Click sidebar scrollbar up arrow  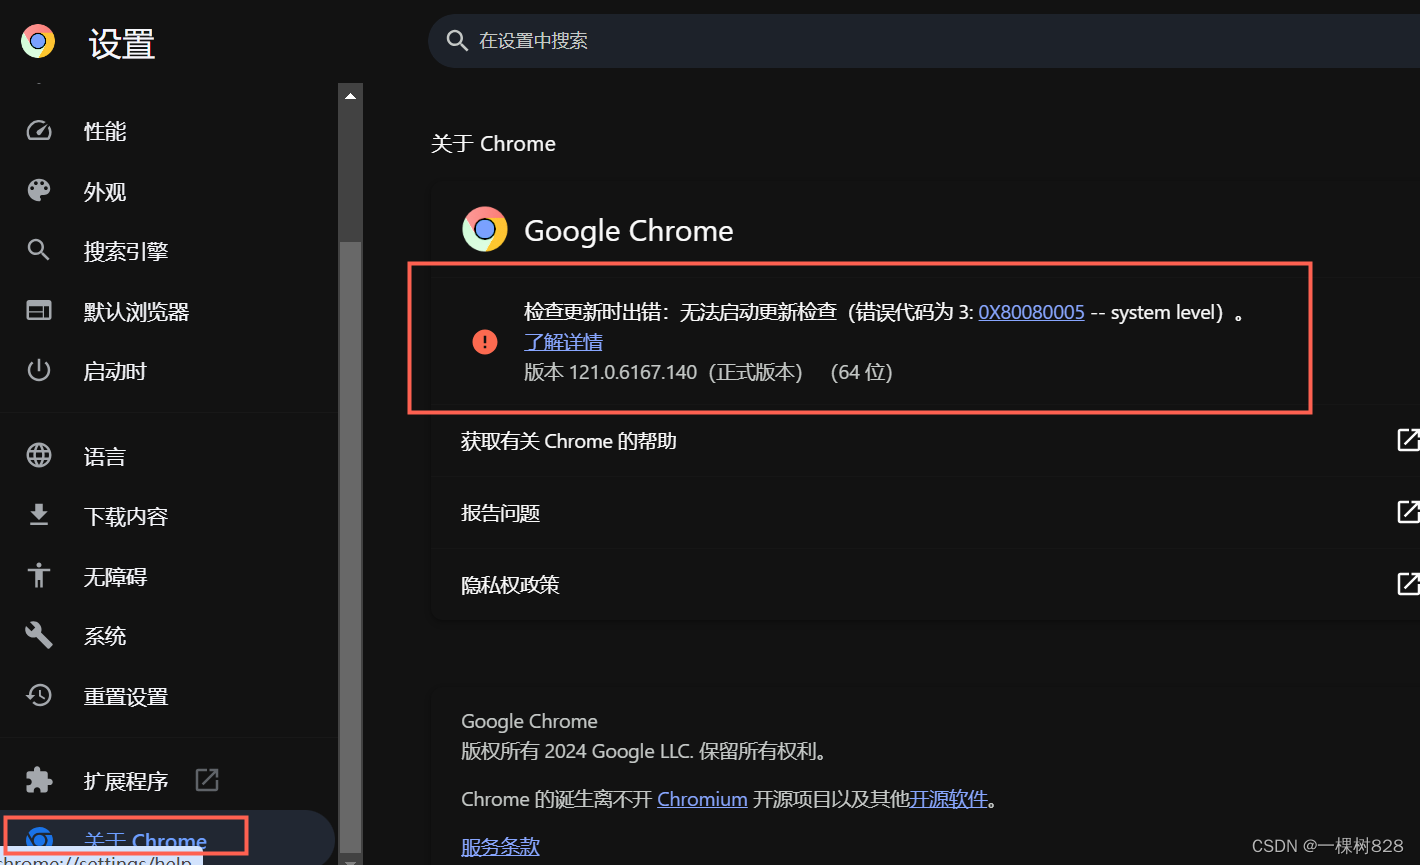350,96
